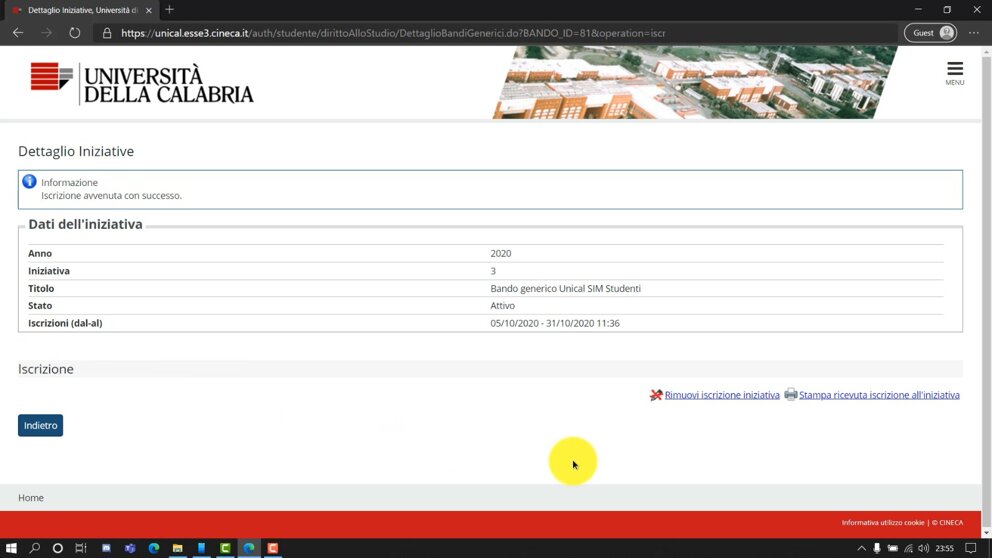This screenshot has height=558, width=992.
Task: Open File Explorer from taskbar
Action: coord(178,548)
